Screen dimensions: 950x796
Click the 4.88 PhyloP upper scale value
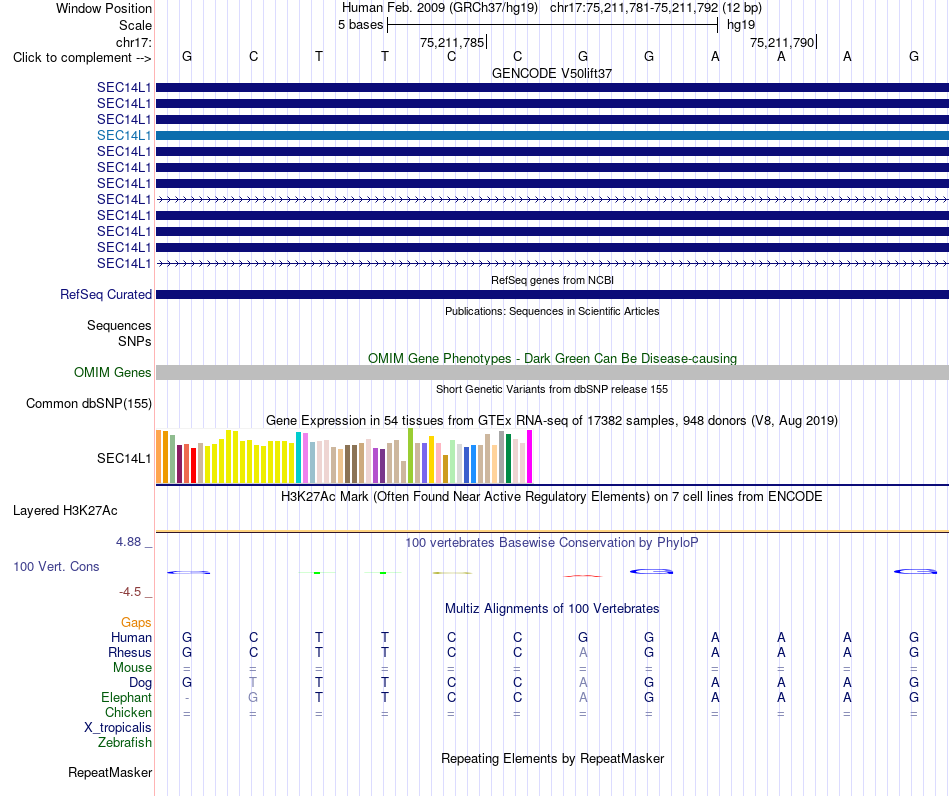pyautogui.click(x=128, y=542)
